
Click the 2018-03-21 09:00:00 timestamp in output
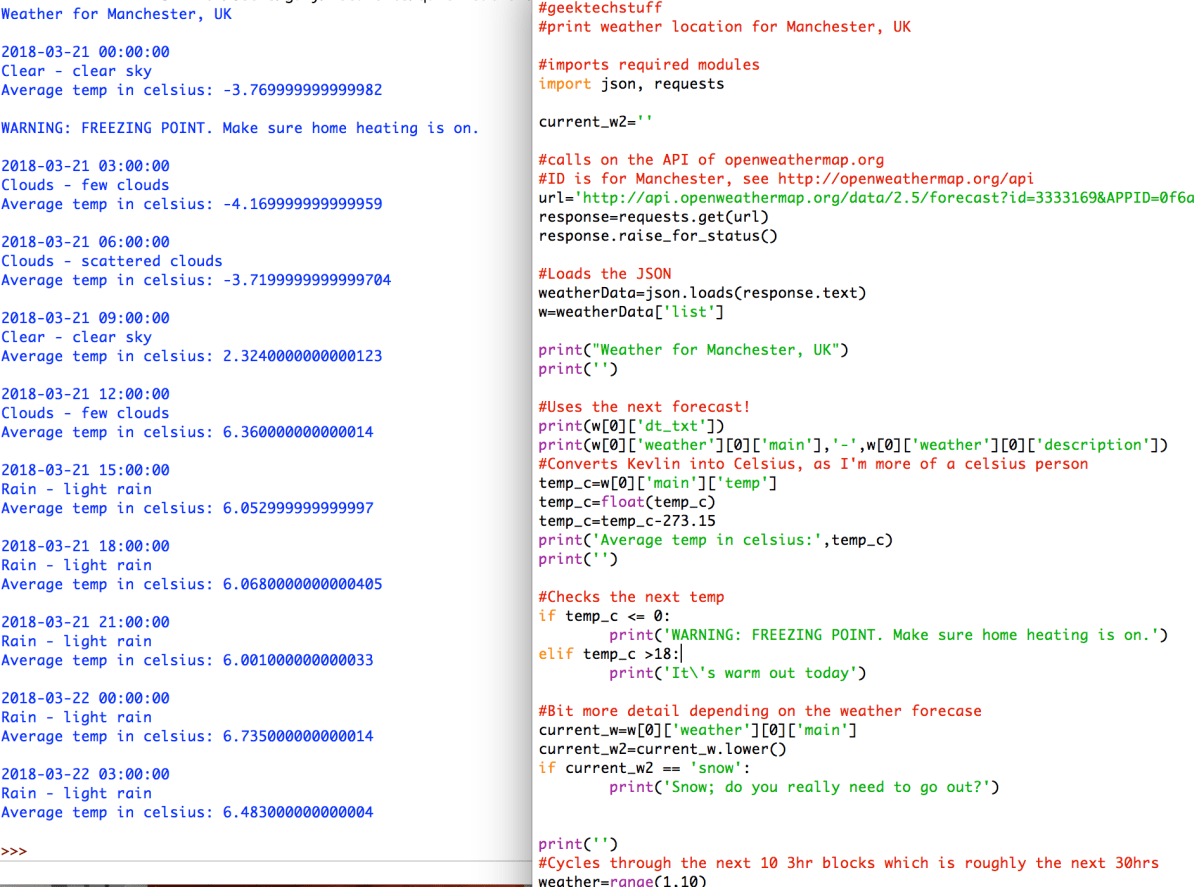[86, 318]
